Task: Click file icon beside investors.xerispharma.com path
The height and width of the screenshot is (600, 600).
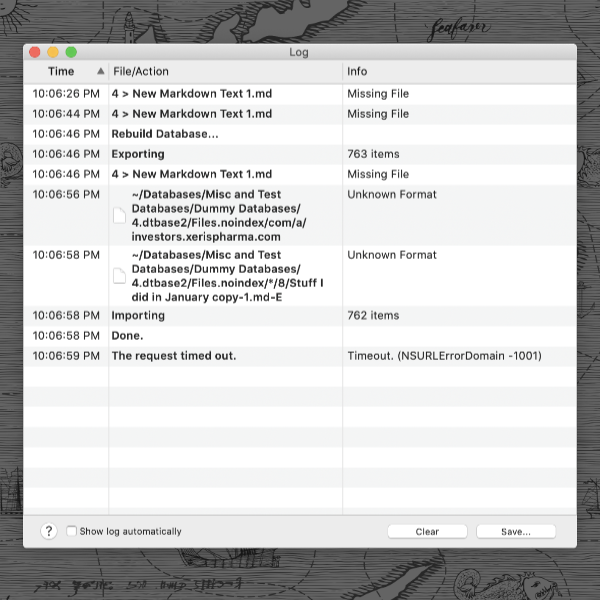Action: [x=119, y=215]
